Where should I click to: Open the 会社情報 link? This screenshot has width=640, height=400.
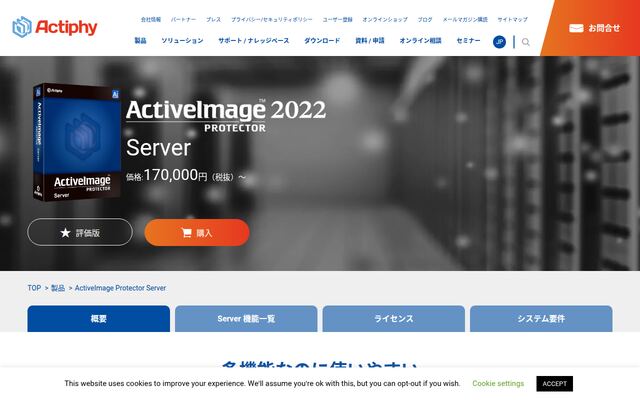(151, 19)
